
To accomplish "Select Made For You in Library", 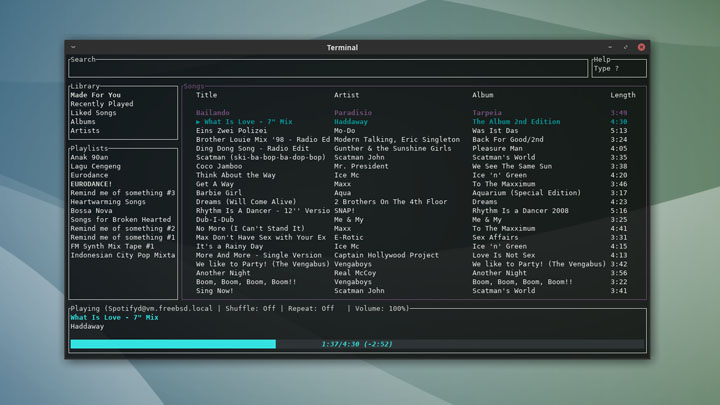I will click(x=96, y=95).
